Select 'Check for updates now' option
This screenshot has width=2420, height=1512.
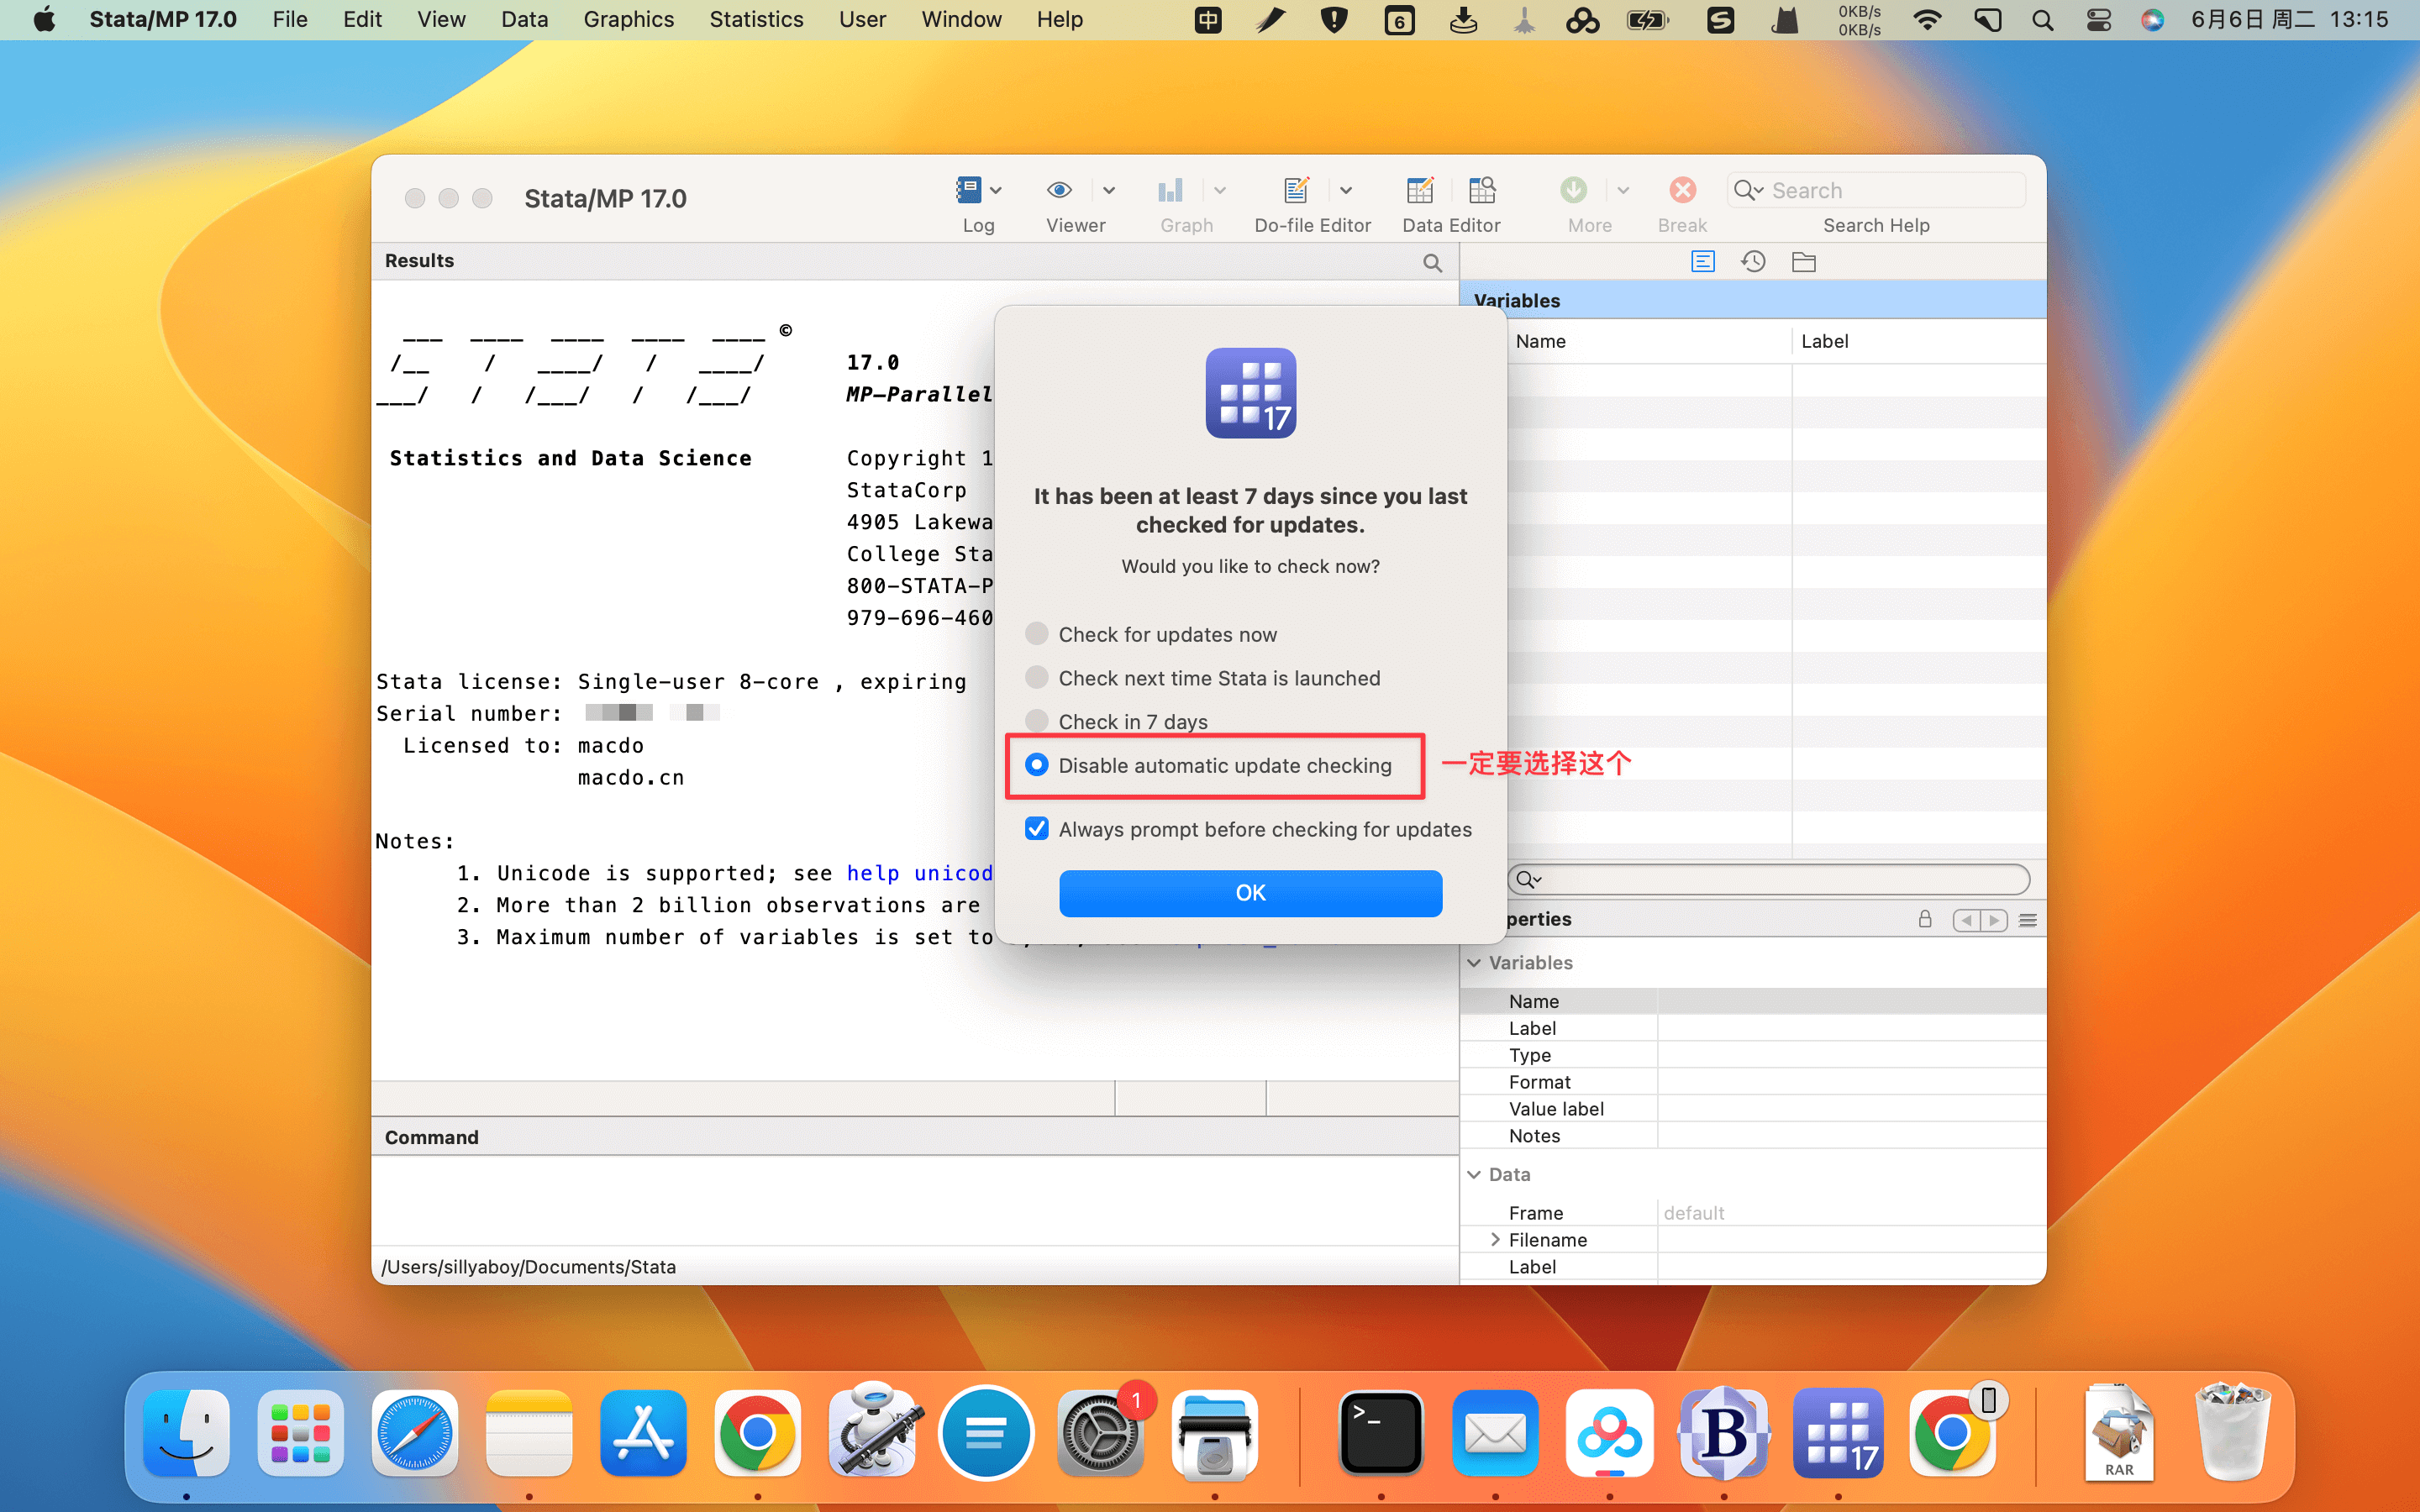1037,634
